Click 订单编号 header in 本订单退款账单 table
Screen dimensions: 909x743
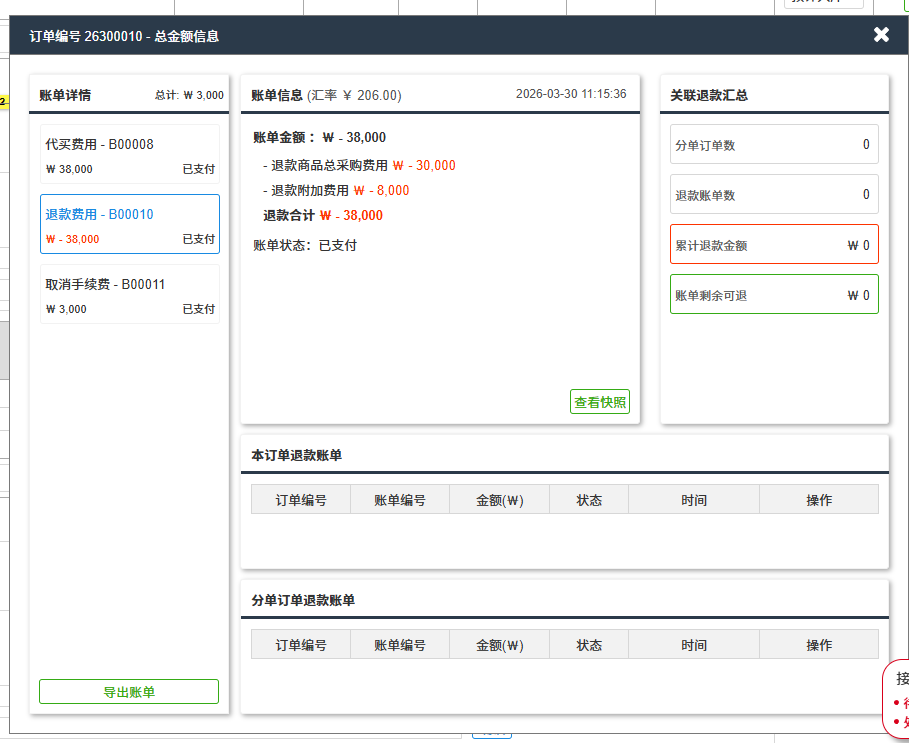[x=301, y=500]
